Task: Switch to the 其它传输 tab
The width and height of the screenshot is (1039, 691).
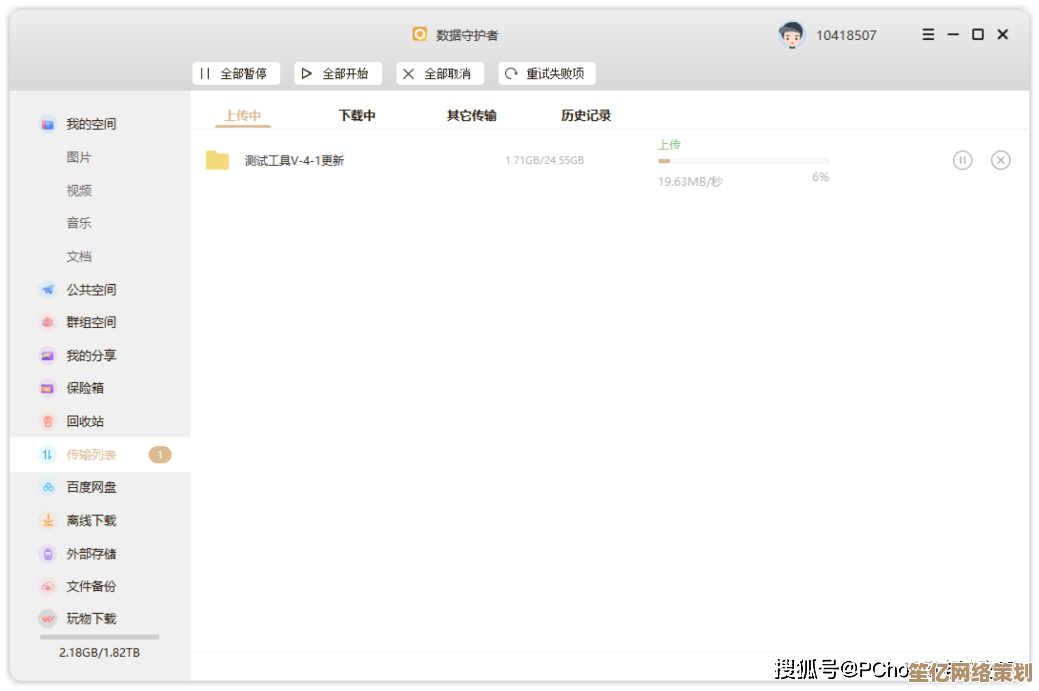Action: 471,116
